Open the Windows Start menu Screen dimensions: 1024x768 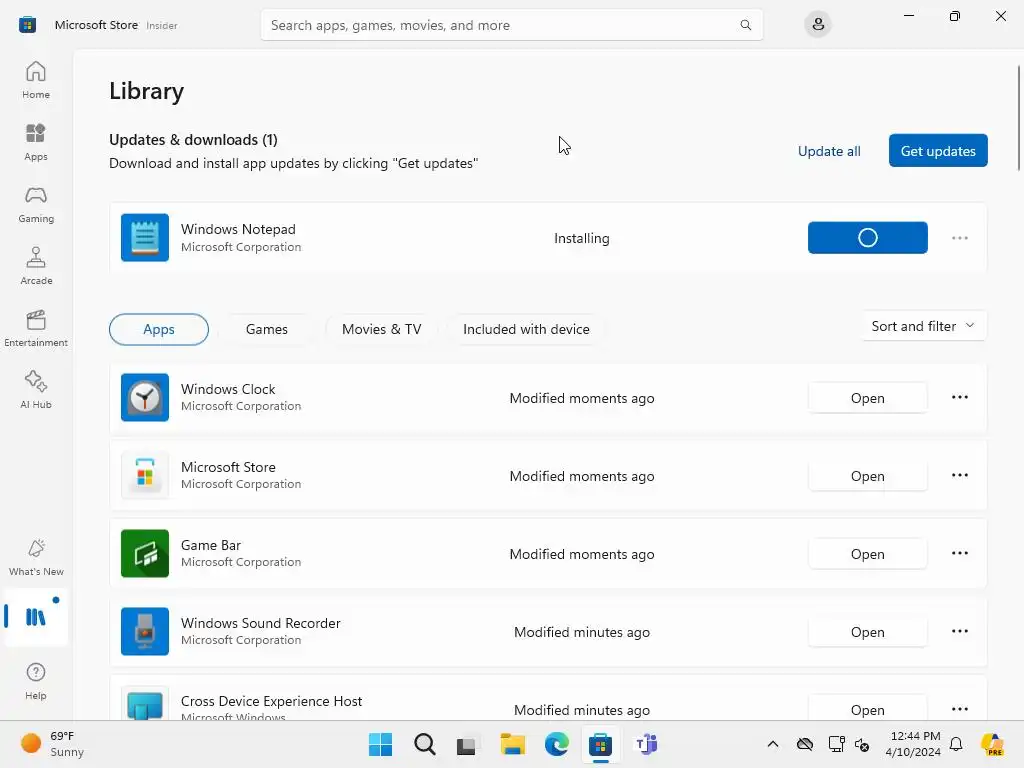point(380,744)
